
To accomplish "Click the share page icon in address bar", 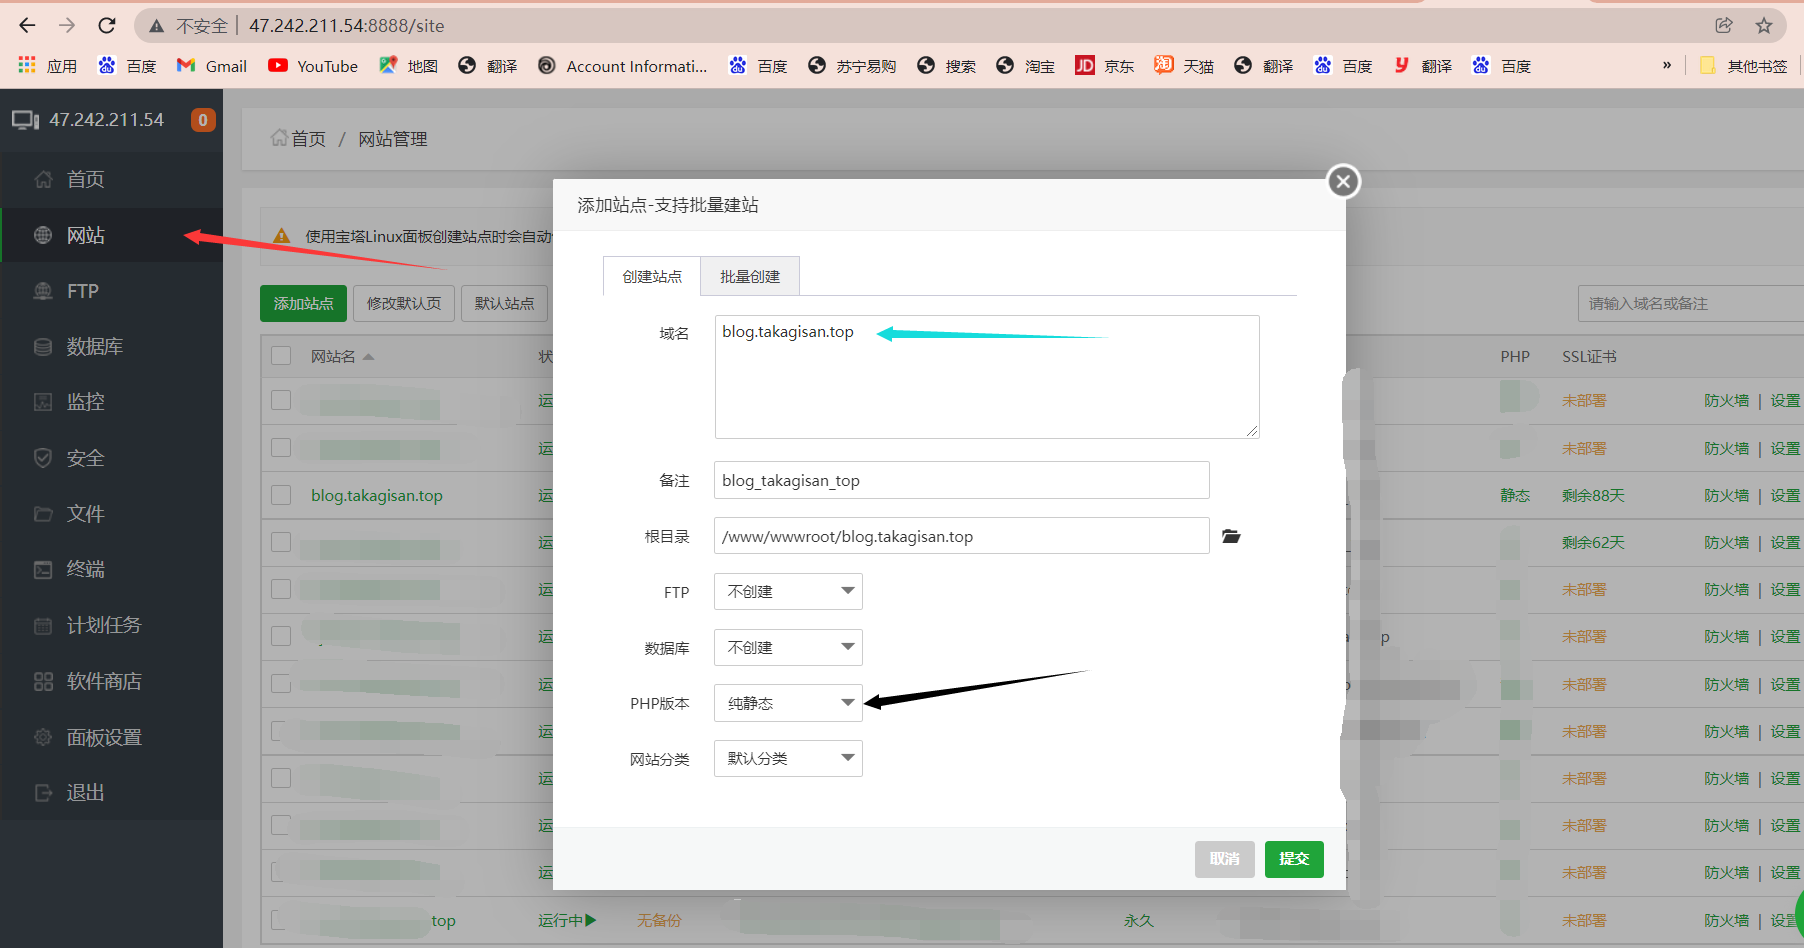I will pos(1724,25).
